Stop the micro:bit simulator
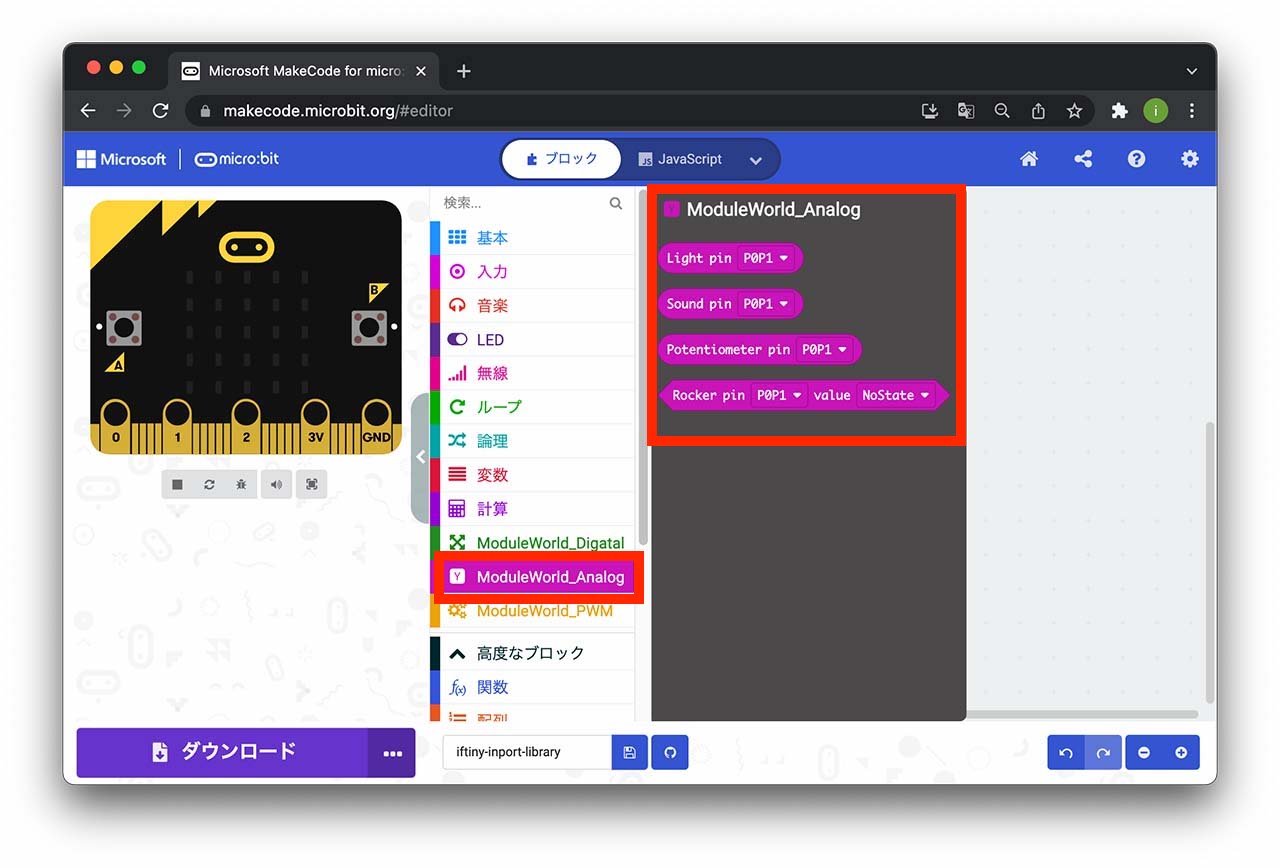 pyautogui.click(x=176, y=484)
